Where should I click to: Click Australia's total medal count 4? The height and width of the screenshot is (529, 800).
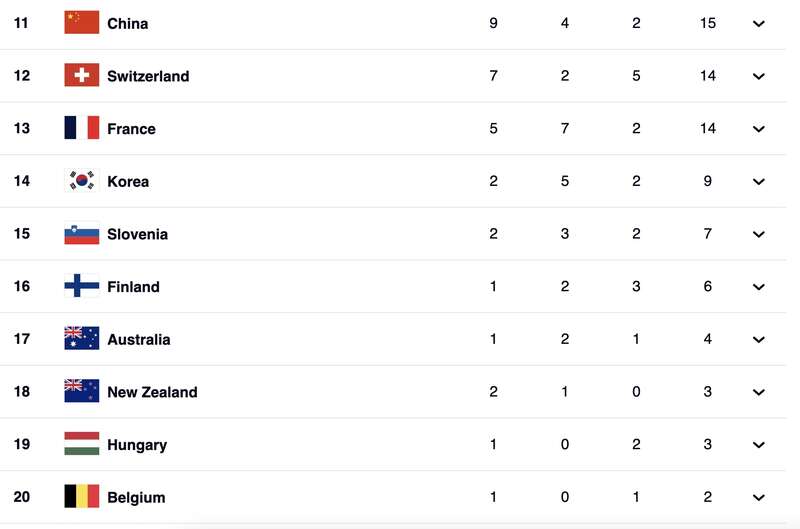pyautogui.click(x=708, y=339)
